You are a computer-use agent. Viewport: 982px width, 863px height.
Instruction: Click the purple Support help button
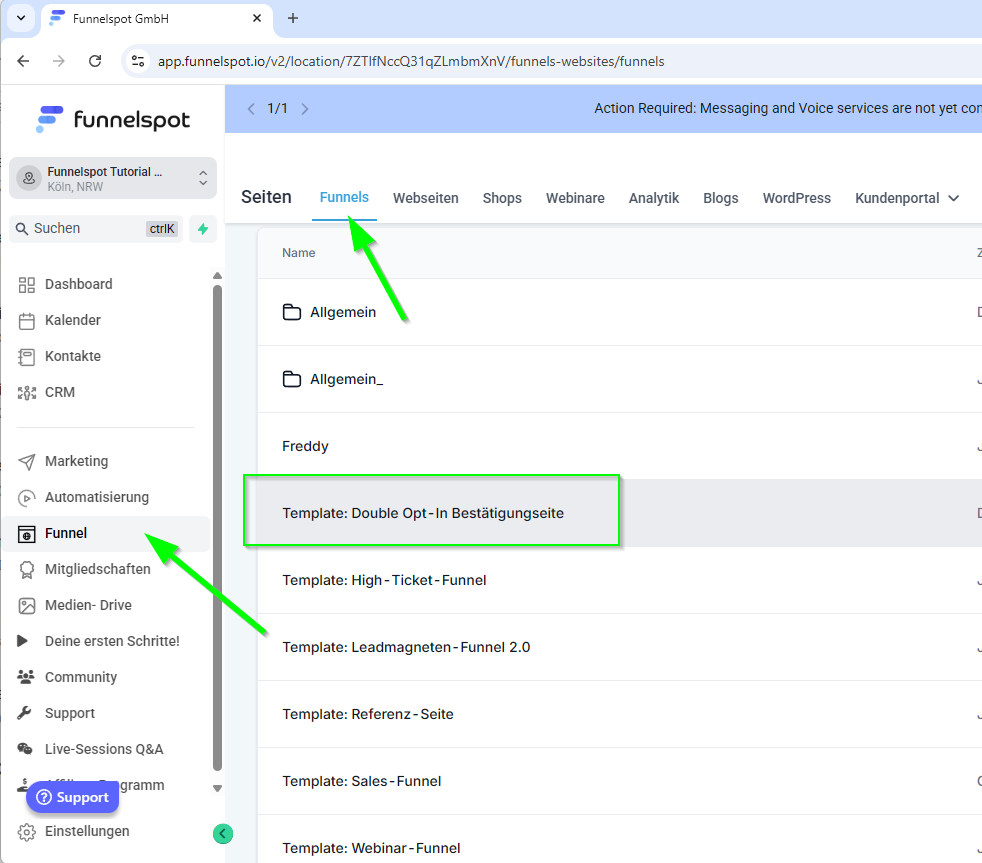(x=73, y=797)
